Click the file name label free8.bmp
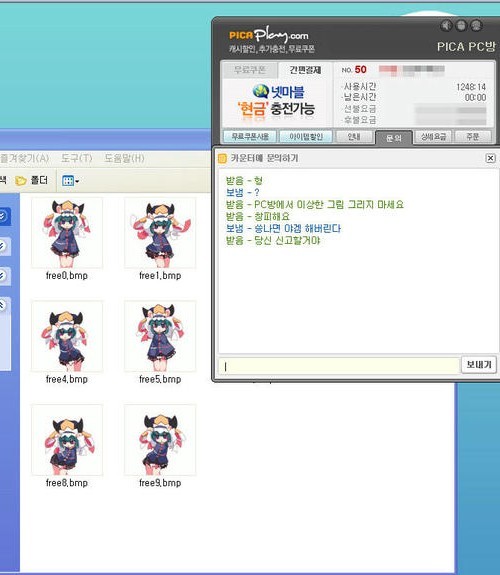Image resolution: width=500 pixels, height=575 pixels. pos(67,483)
